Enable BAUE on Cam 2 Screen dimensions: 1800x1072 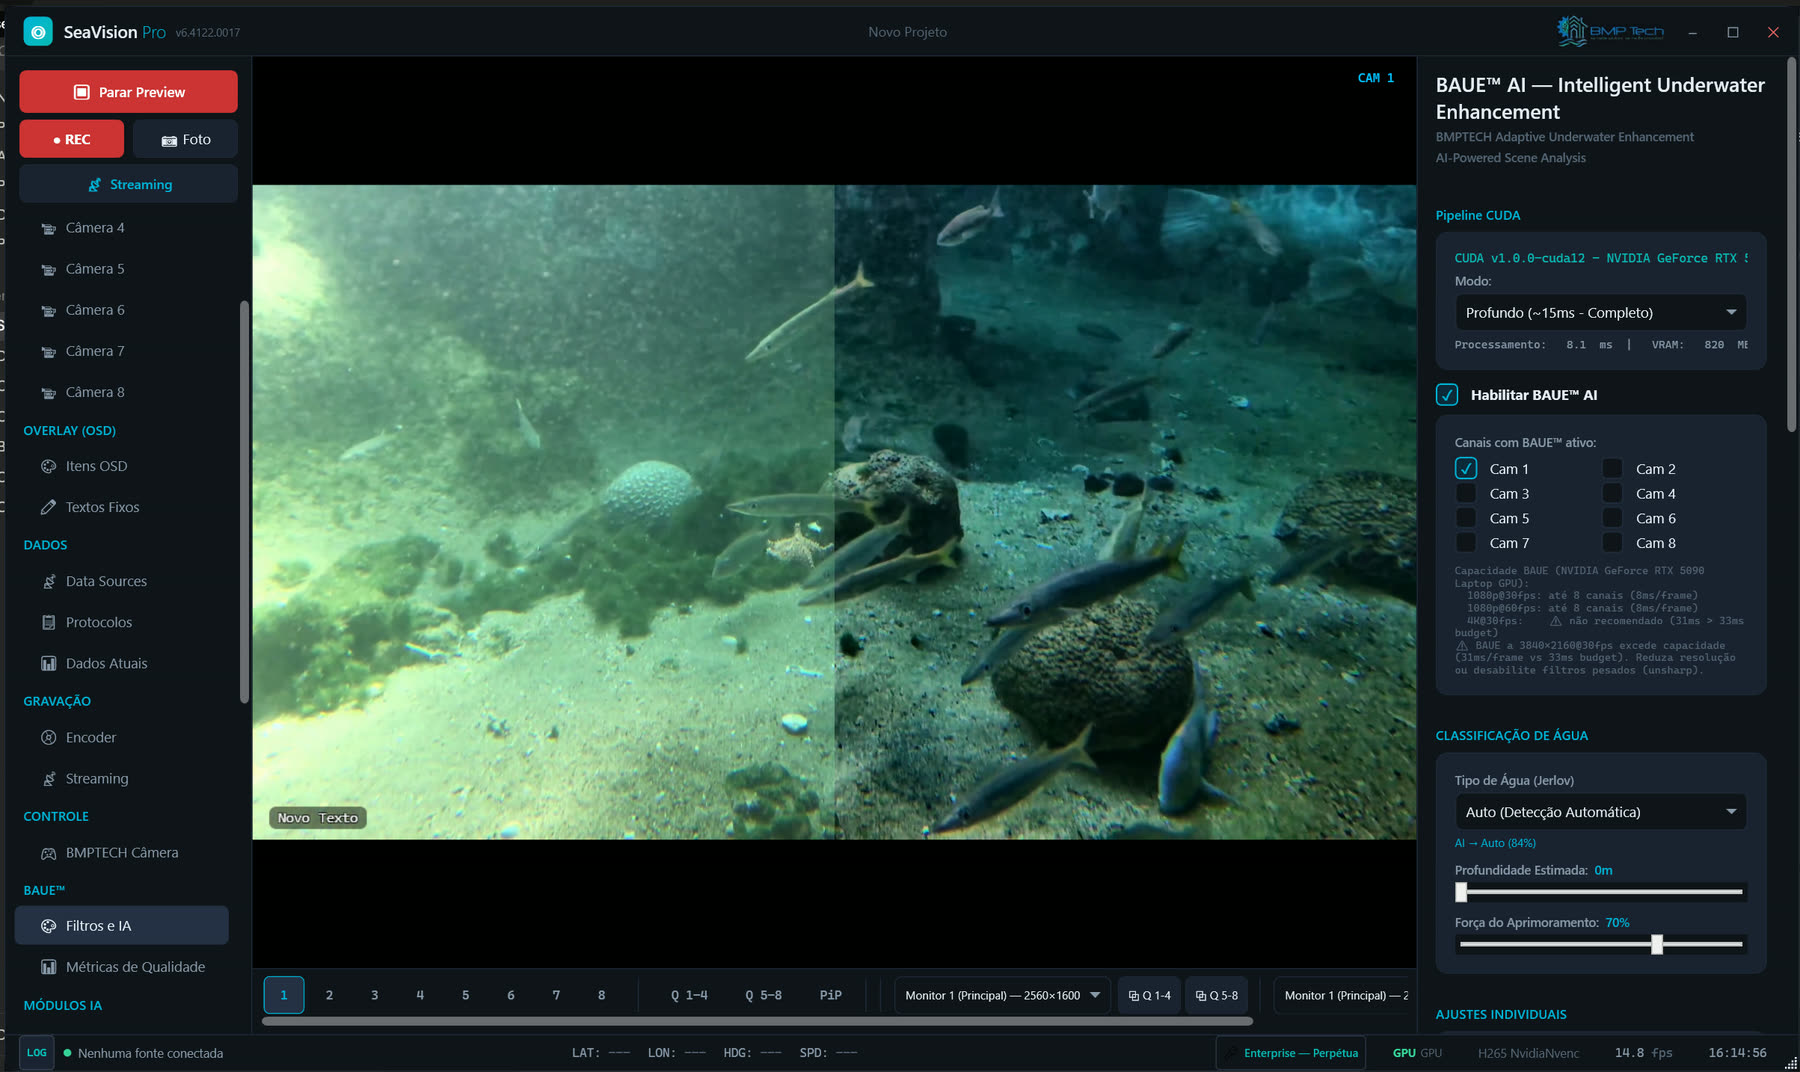tap(1612, 468)
